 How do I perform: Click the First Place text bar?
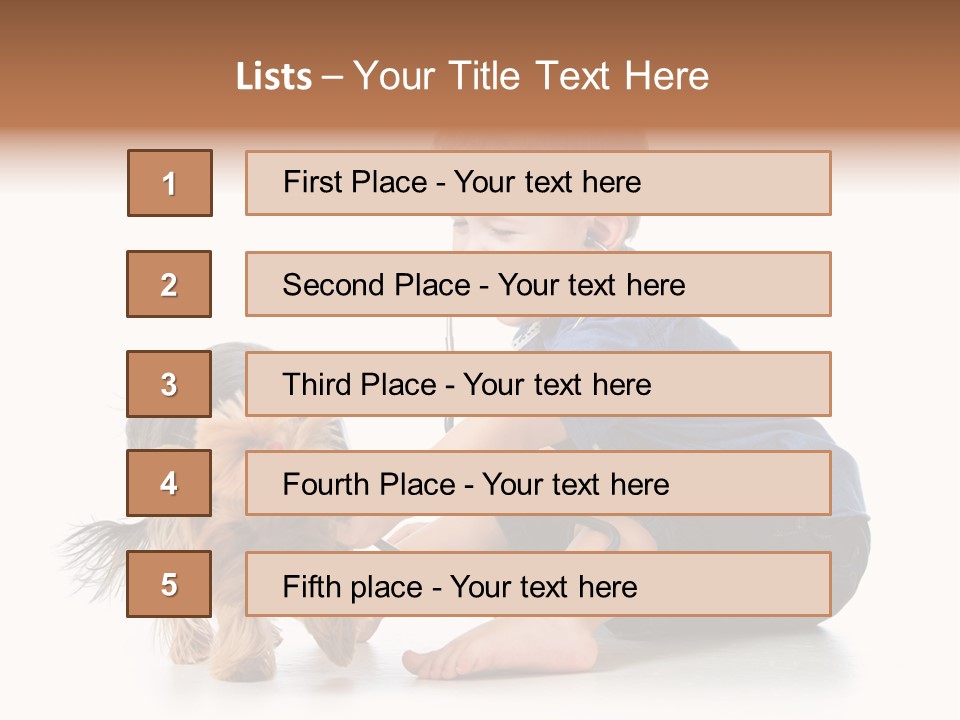click(x=538, y=183)
